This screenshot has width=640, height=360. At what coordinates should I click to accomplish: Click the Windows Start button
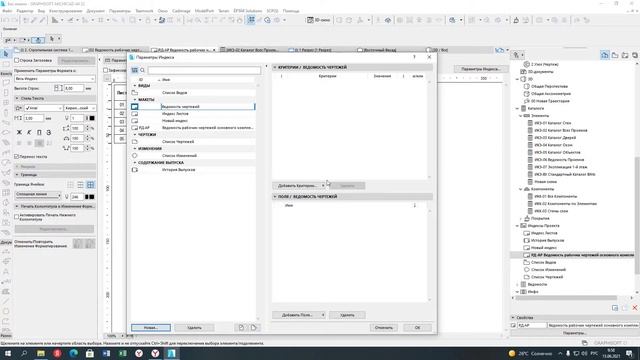click(x=8, y=353)
